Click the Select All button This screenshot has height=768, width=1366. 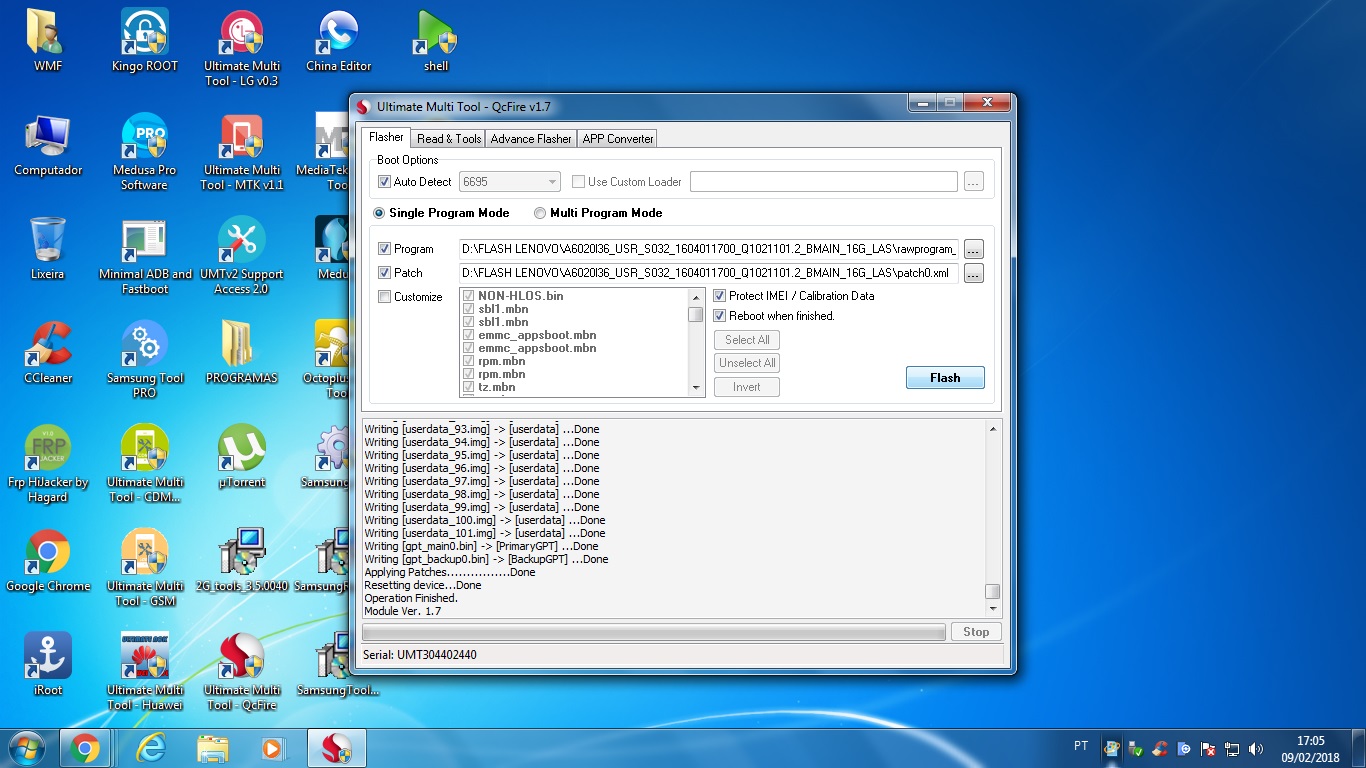pyautogui.click(x=747, y=340)
